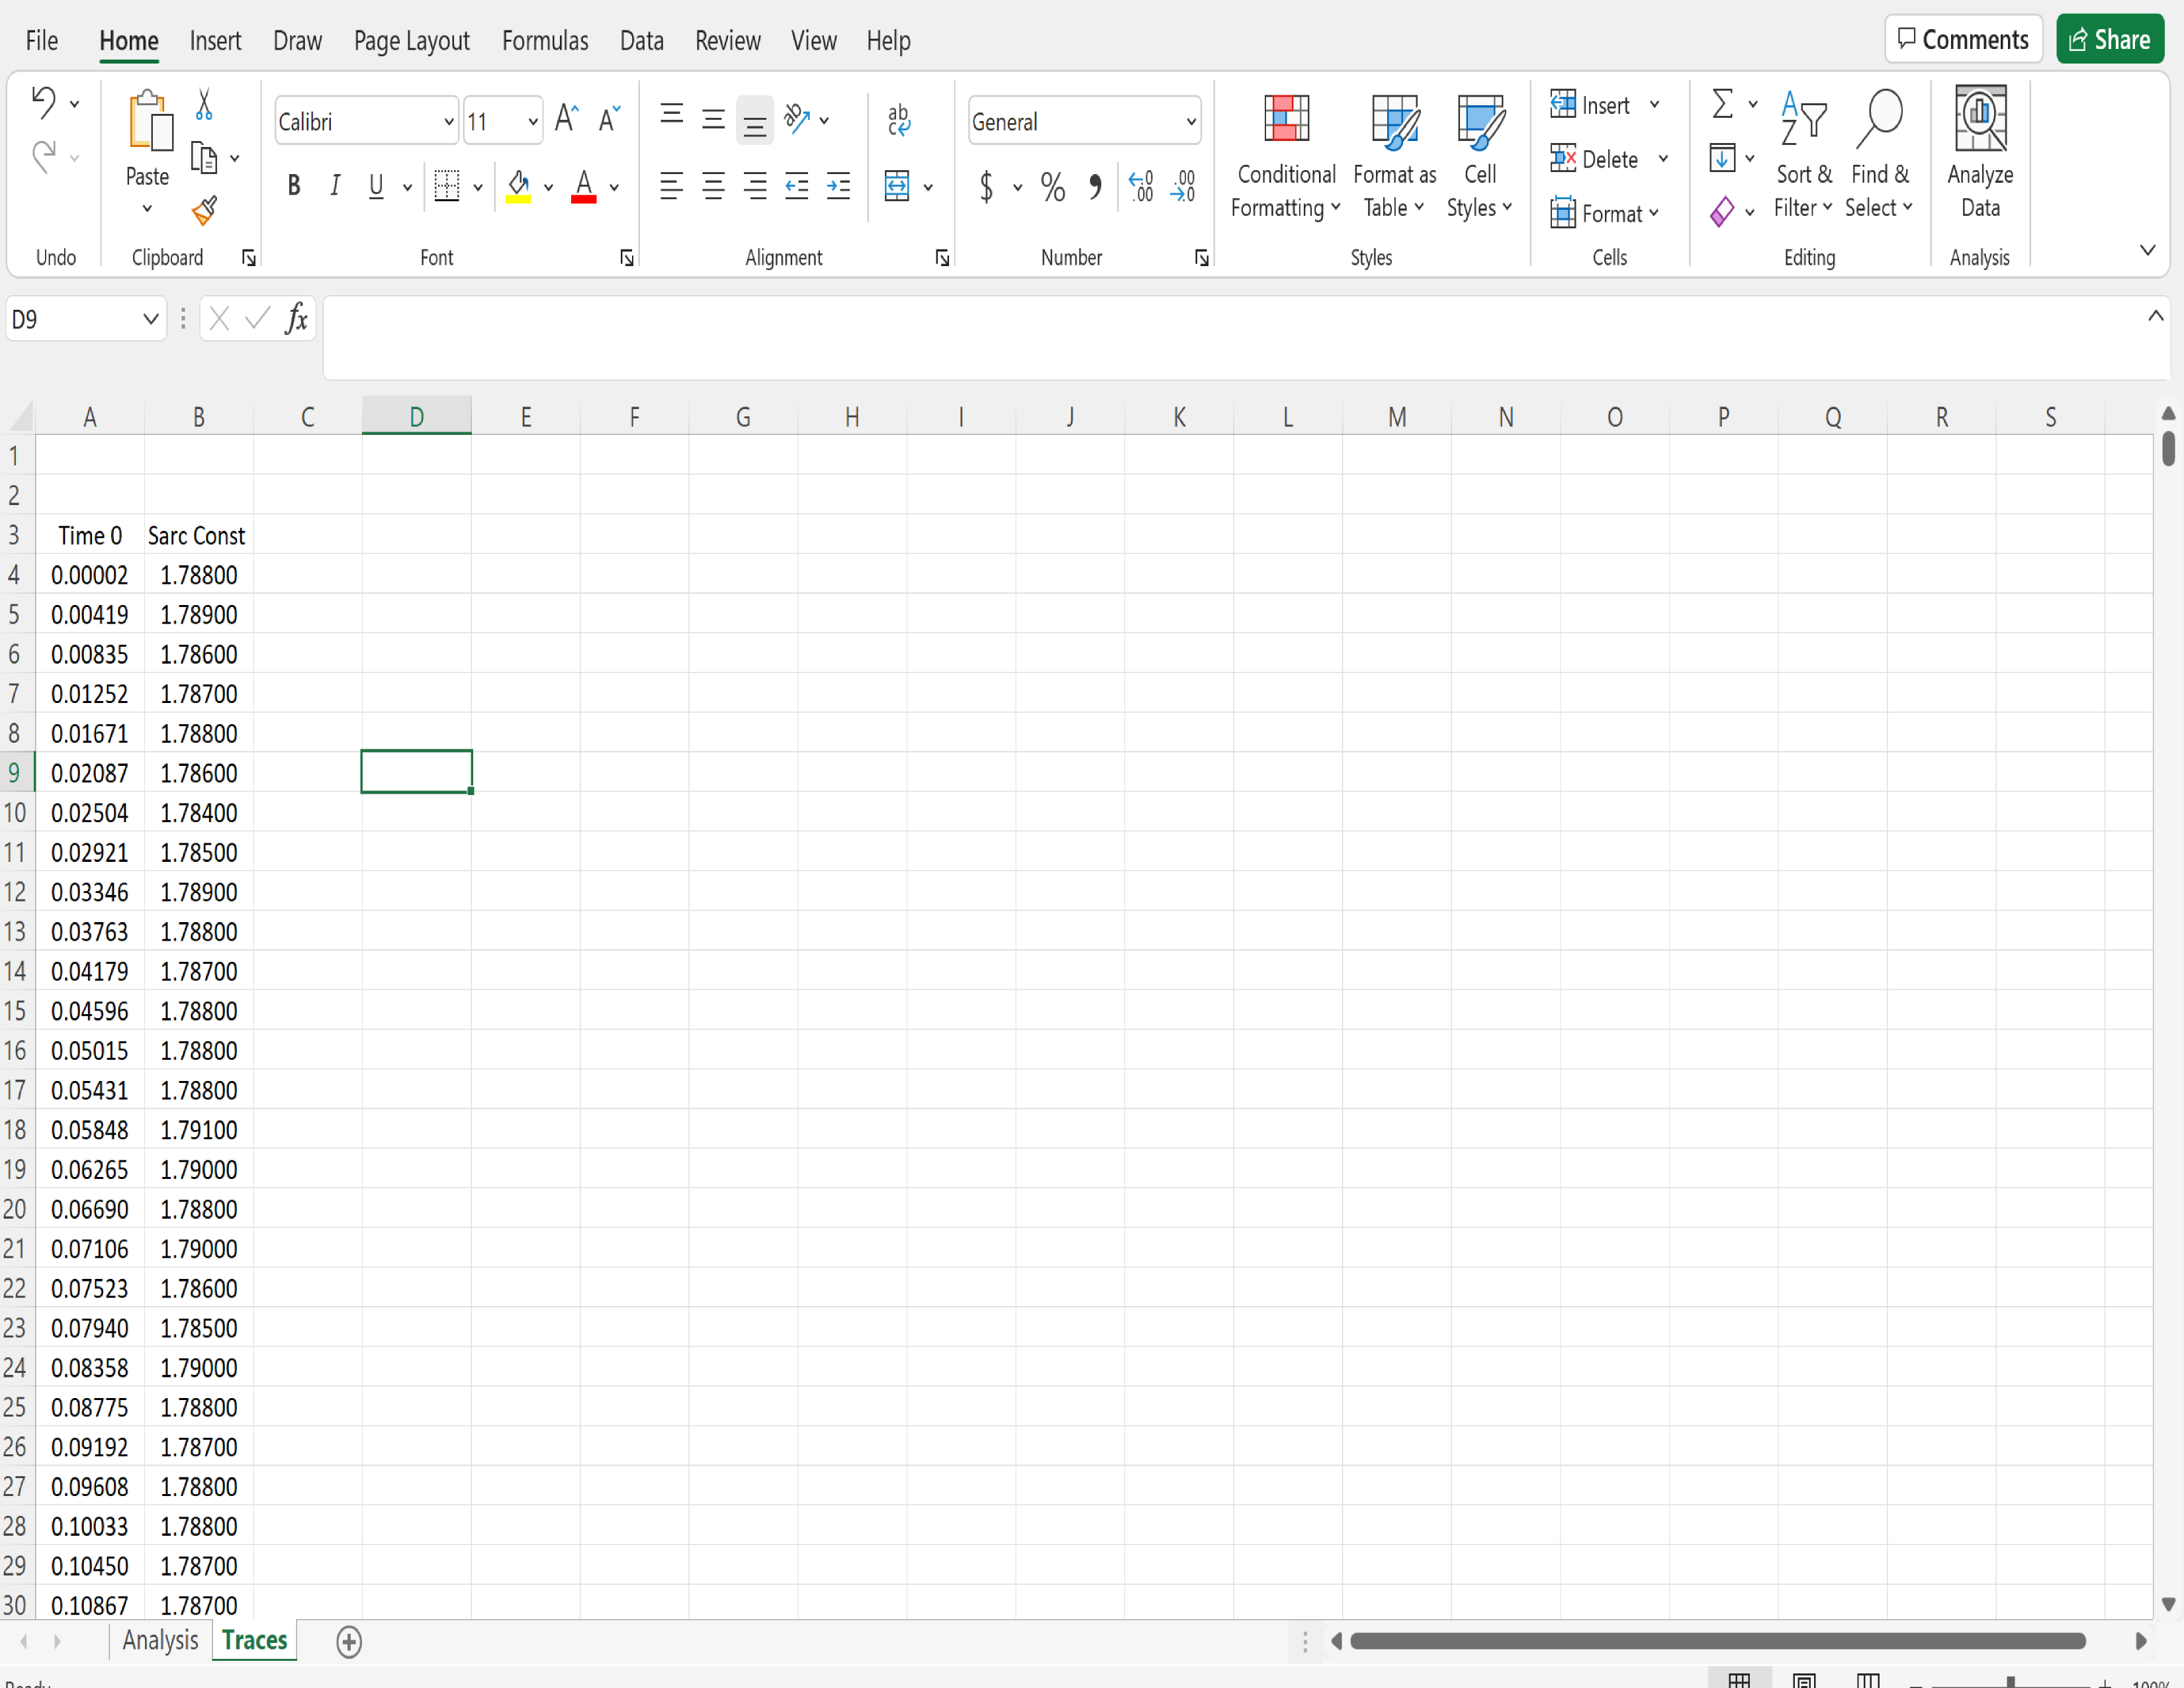The width and height of the screenshot is (2184, 1688).
Task: Click the Comments button
Action: pyautogui.click(x=1963, y=40)
